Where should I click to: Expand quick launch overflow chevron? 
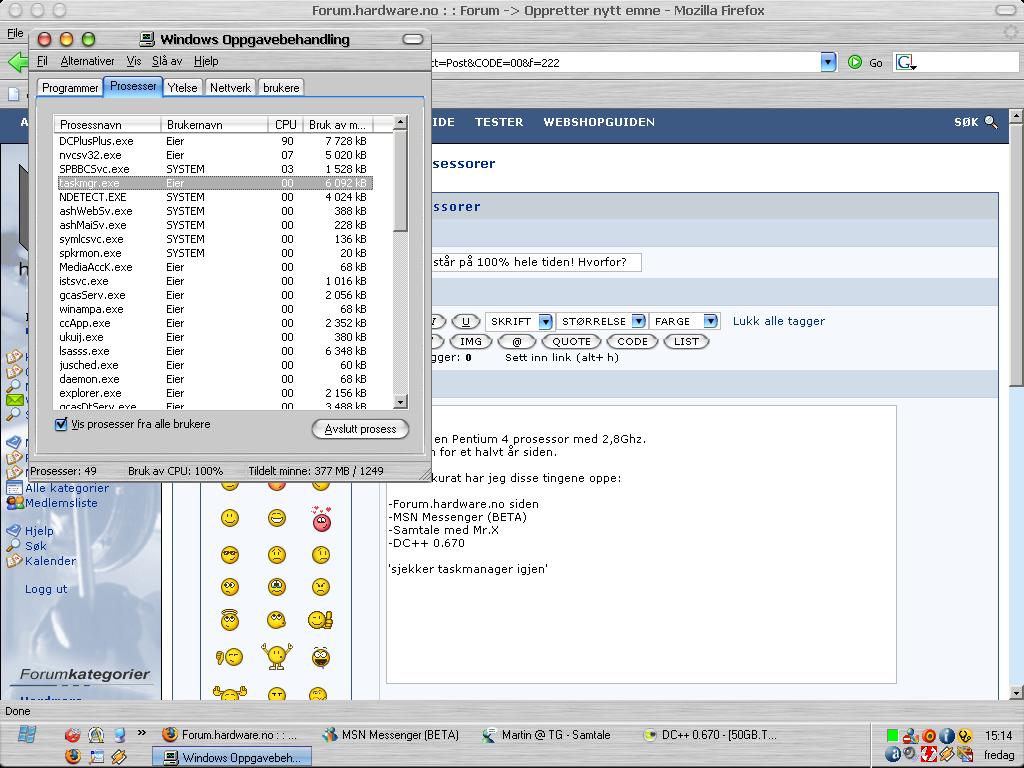142,733
